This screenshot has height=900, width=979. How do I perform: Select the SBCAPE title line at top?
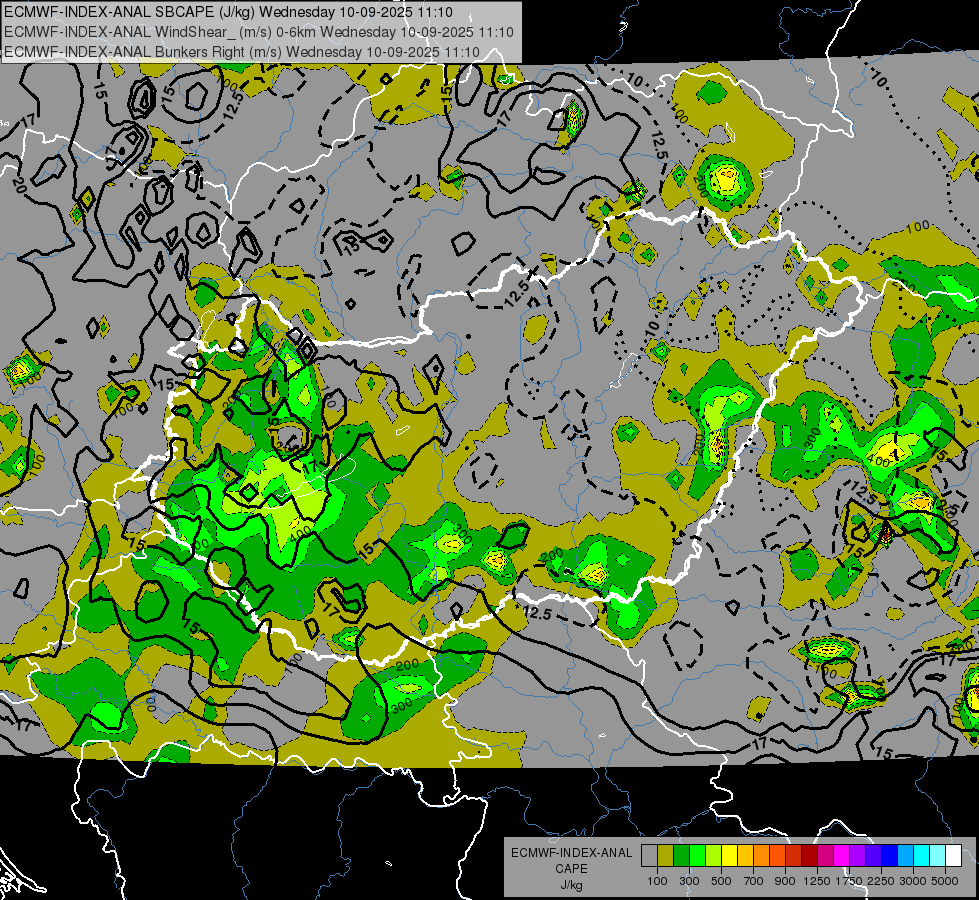(x=229, y=12)
